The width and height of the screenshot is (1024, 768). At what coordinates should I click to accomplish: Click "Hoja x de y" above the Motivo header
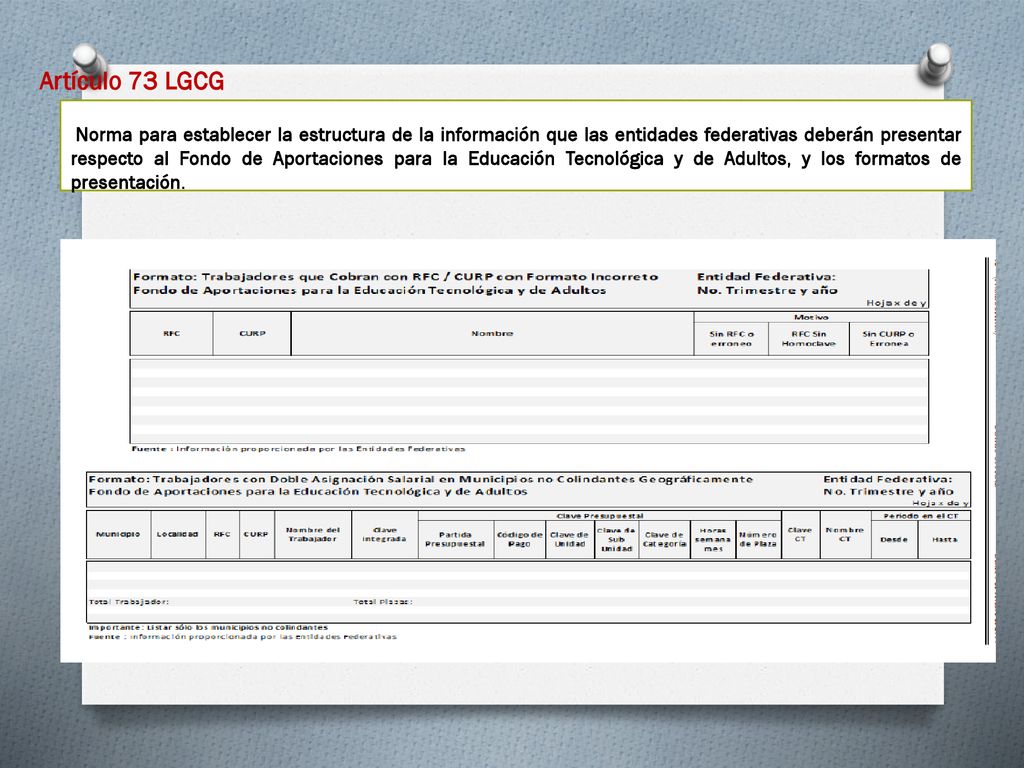(x=897, y=303)
